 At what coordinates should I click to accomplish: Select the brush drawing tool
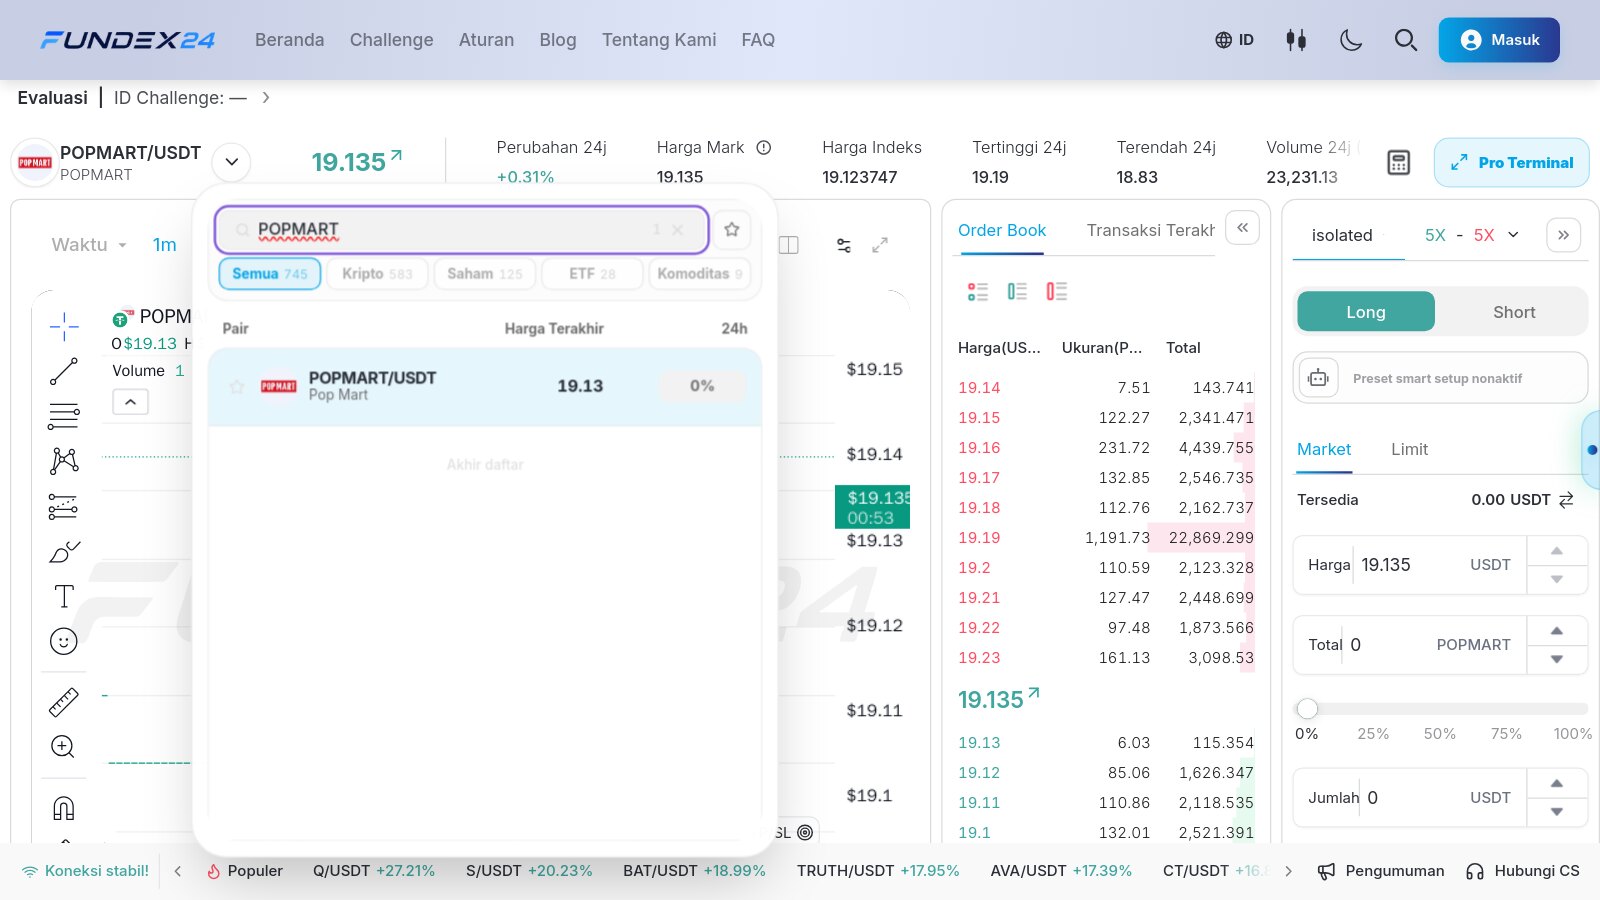[64, 552]
